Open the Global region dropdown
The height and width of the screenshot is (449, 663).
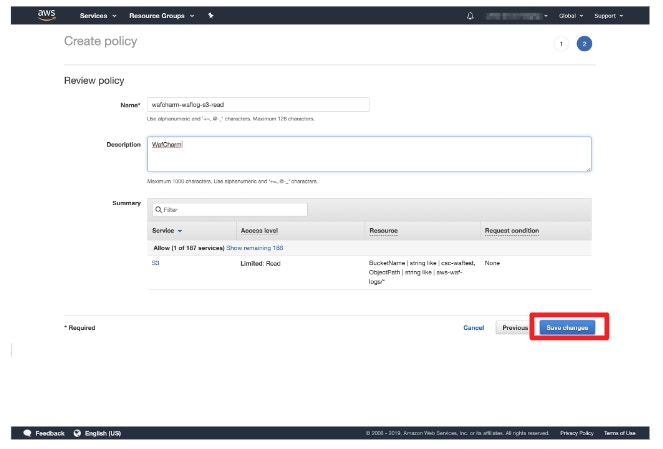pos(569,16)
